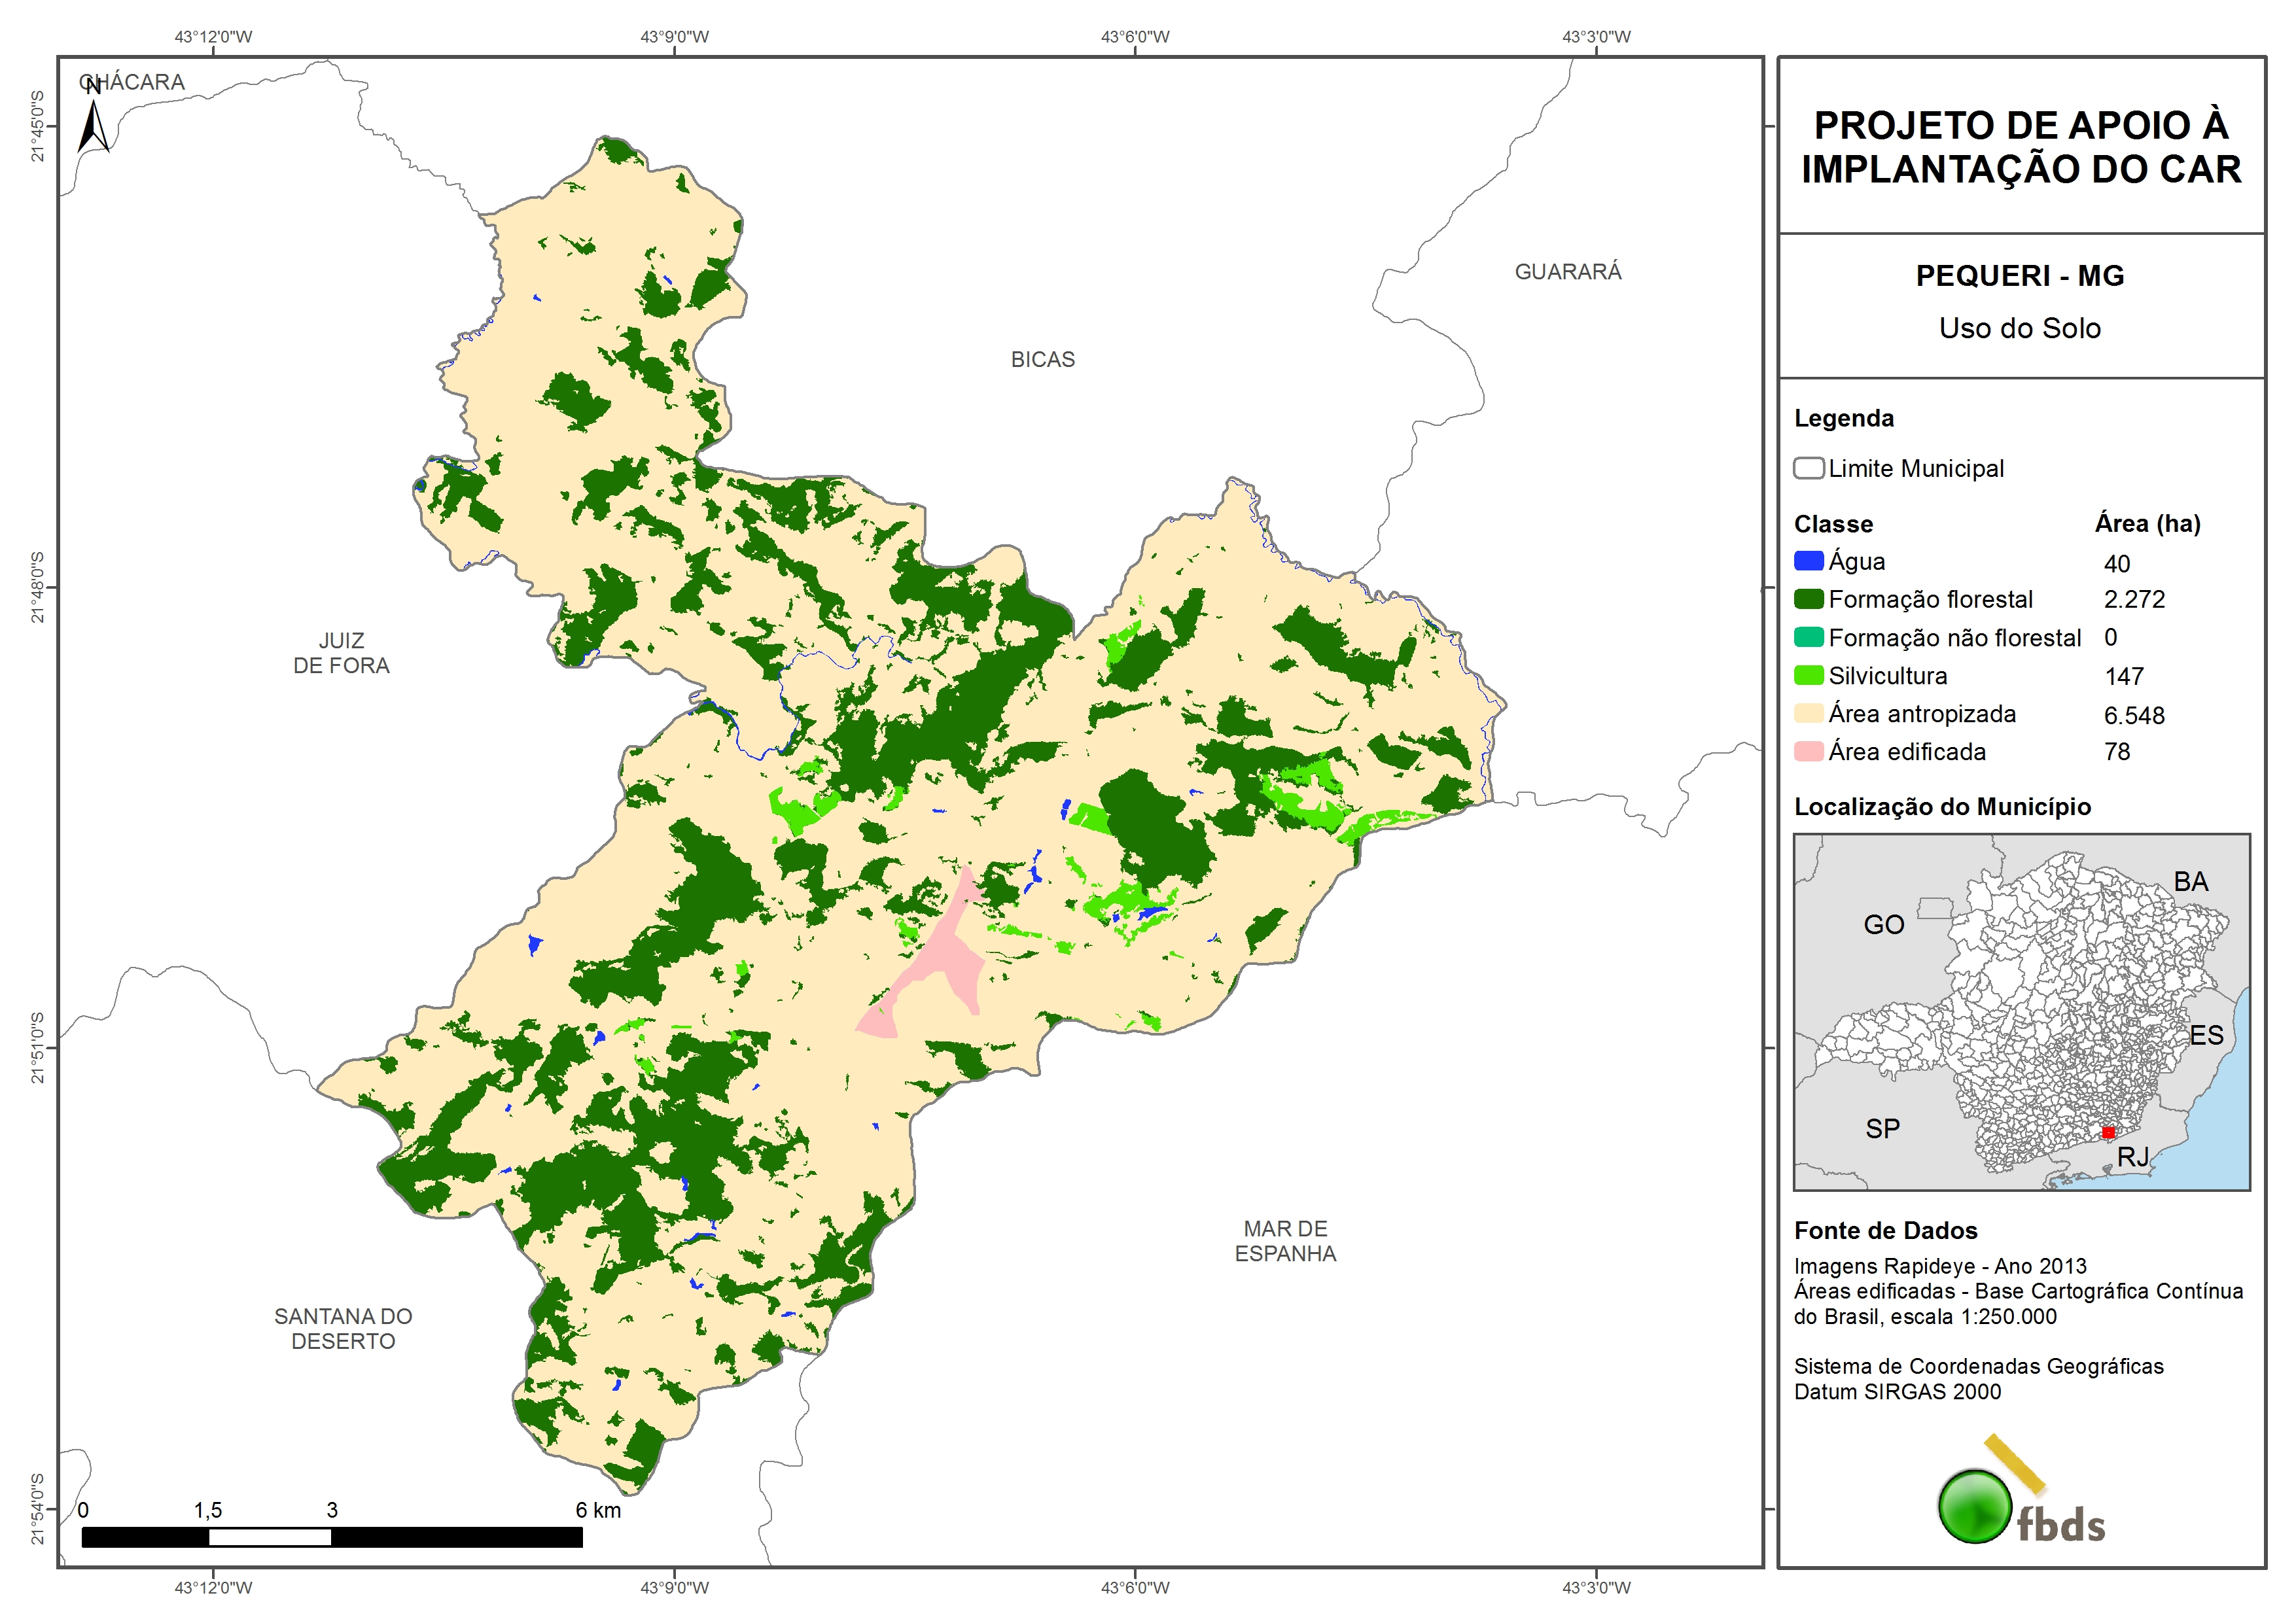Viewport: 2296px width, 1623px height.
Task: Click the dark green Formação florestal swatch
Action: (1808, 599)
